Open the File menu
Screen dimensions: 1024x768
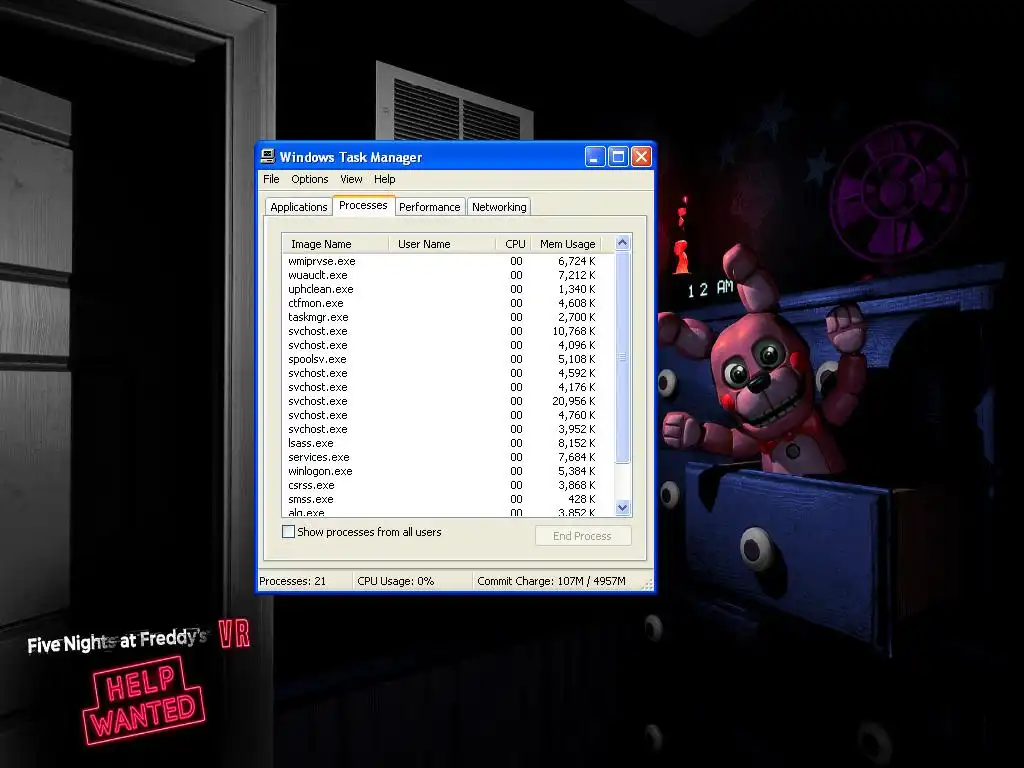tap(271, 179)
